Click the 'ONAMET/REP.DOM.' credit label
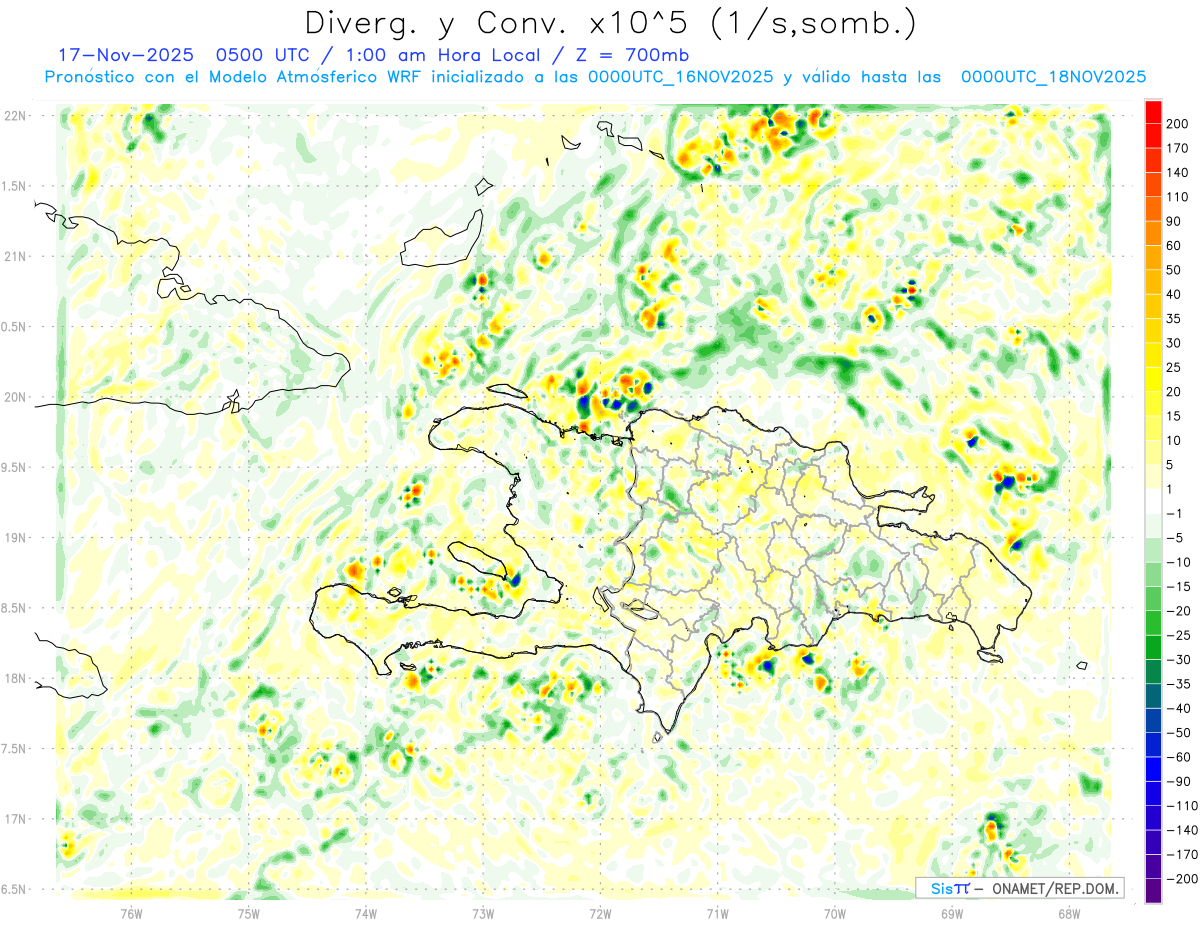This screenshot has height=927, width=1200. (x=1053, y=888)
